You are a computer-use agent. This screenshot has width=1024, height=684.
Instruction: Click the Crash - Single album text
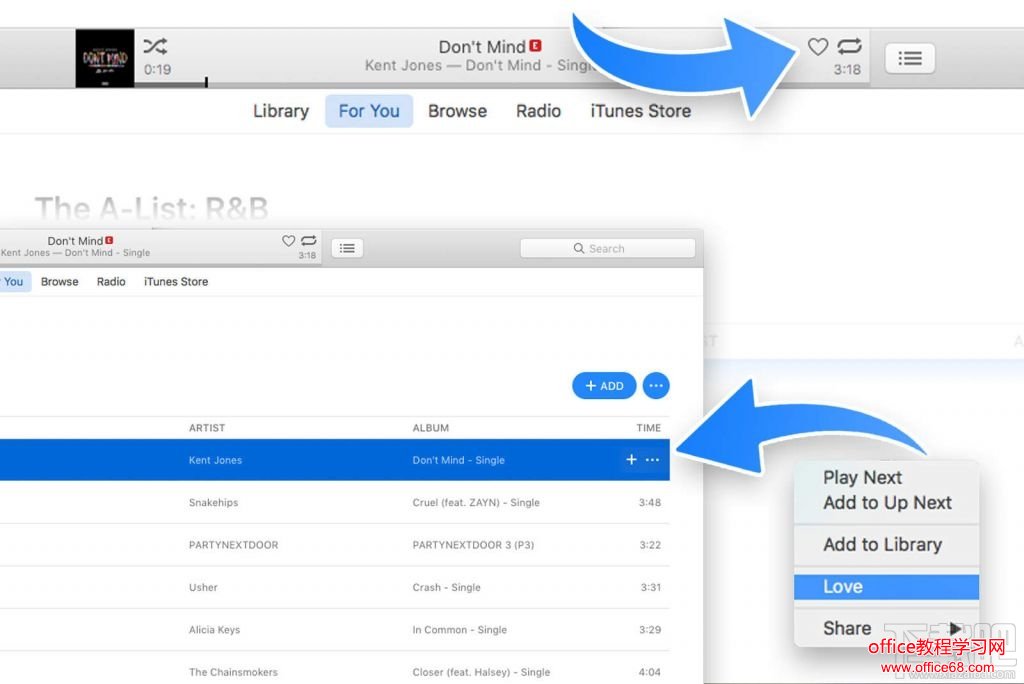point(446,587)
